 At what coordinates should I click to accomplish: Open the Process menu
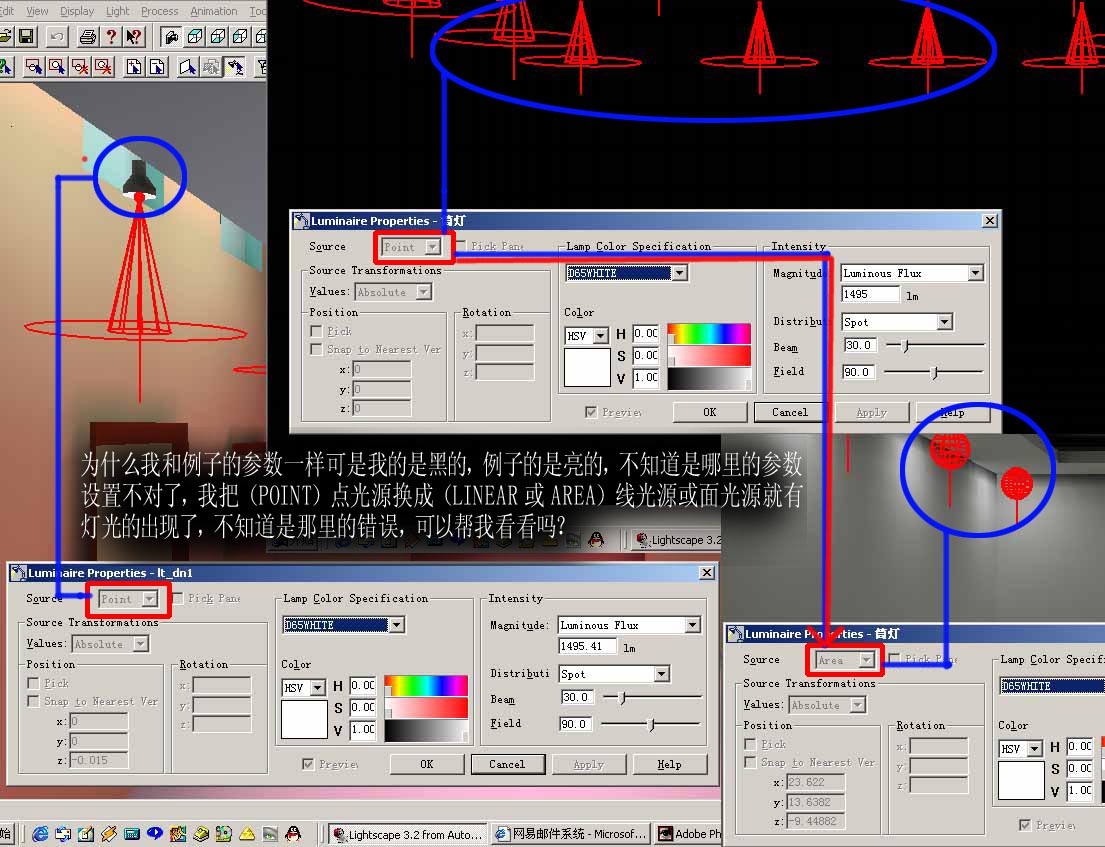(160, 11)
